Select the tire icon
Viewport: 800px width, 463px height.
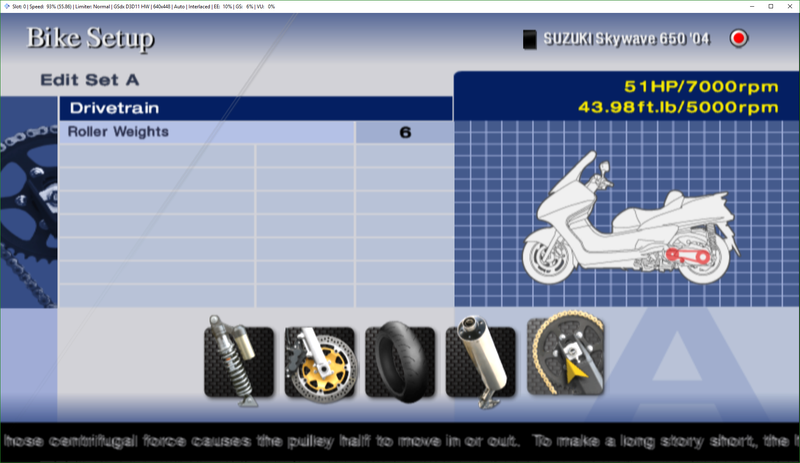pyautogui.click(x=400, y=361)
